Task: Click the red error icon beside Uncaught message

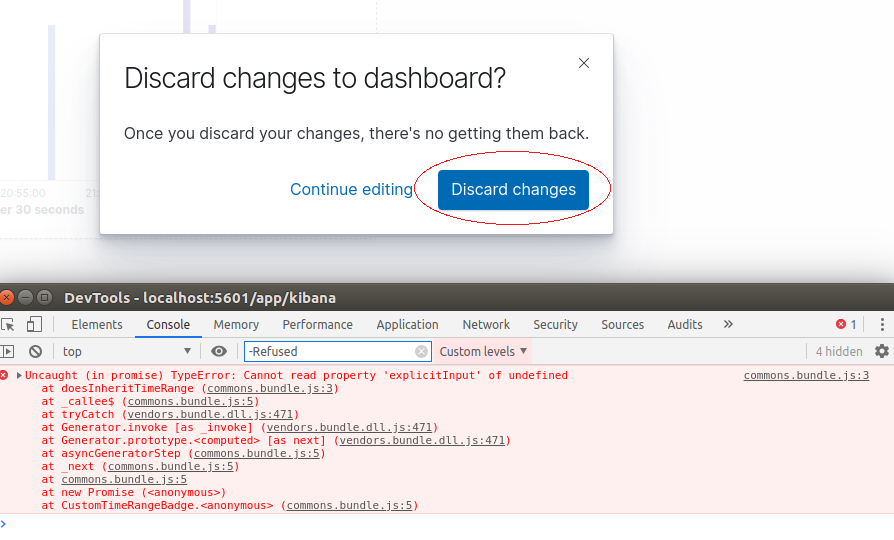Action: pos(5,375)
